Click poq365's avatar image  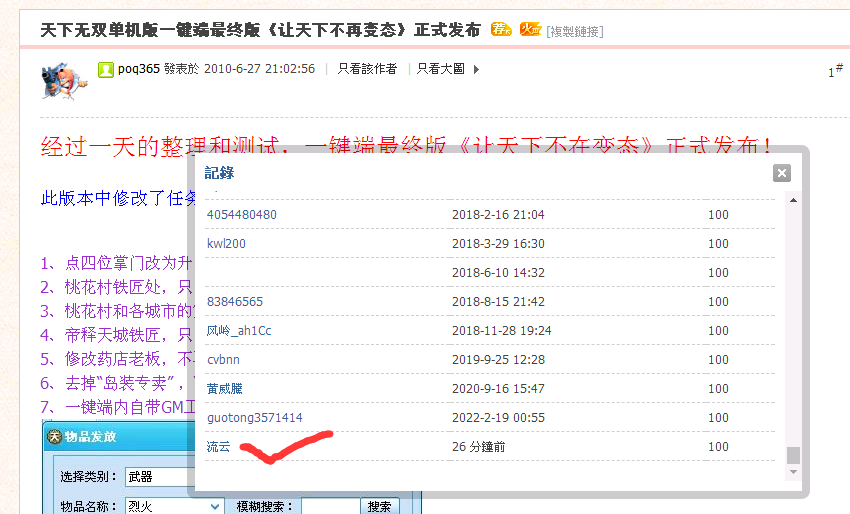tap(62, 78)
